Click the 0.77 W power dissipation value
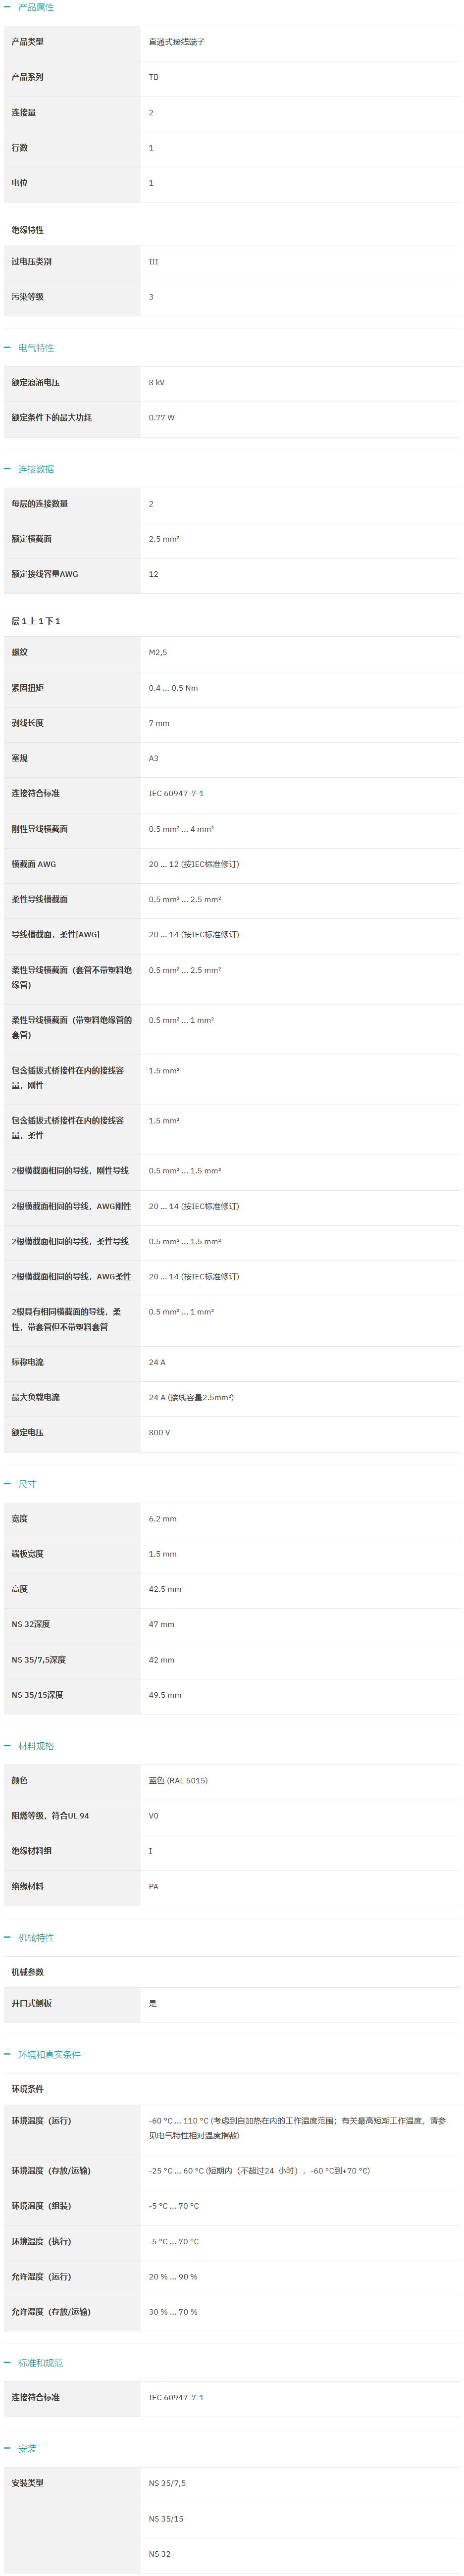 [x=162, y=418]
